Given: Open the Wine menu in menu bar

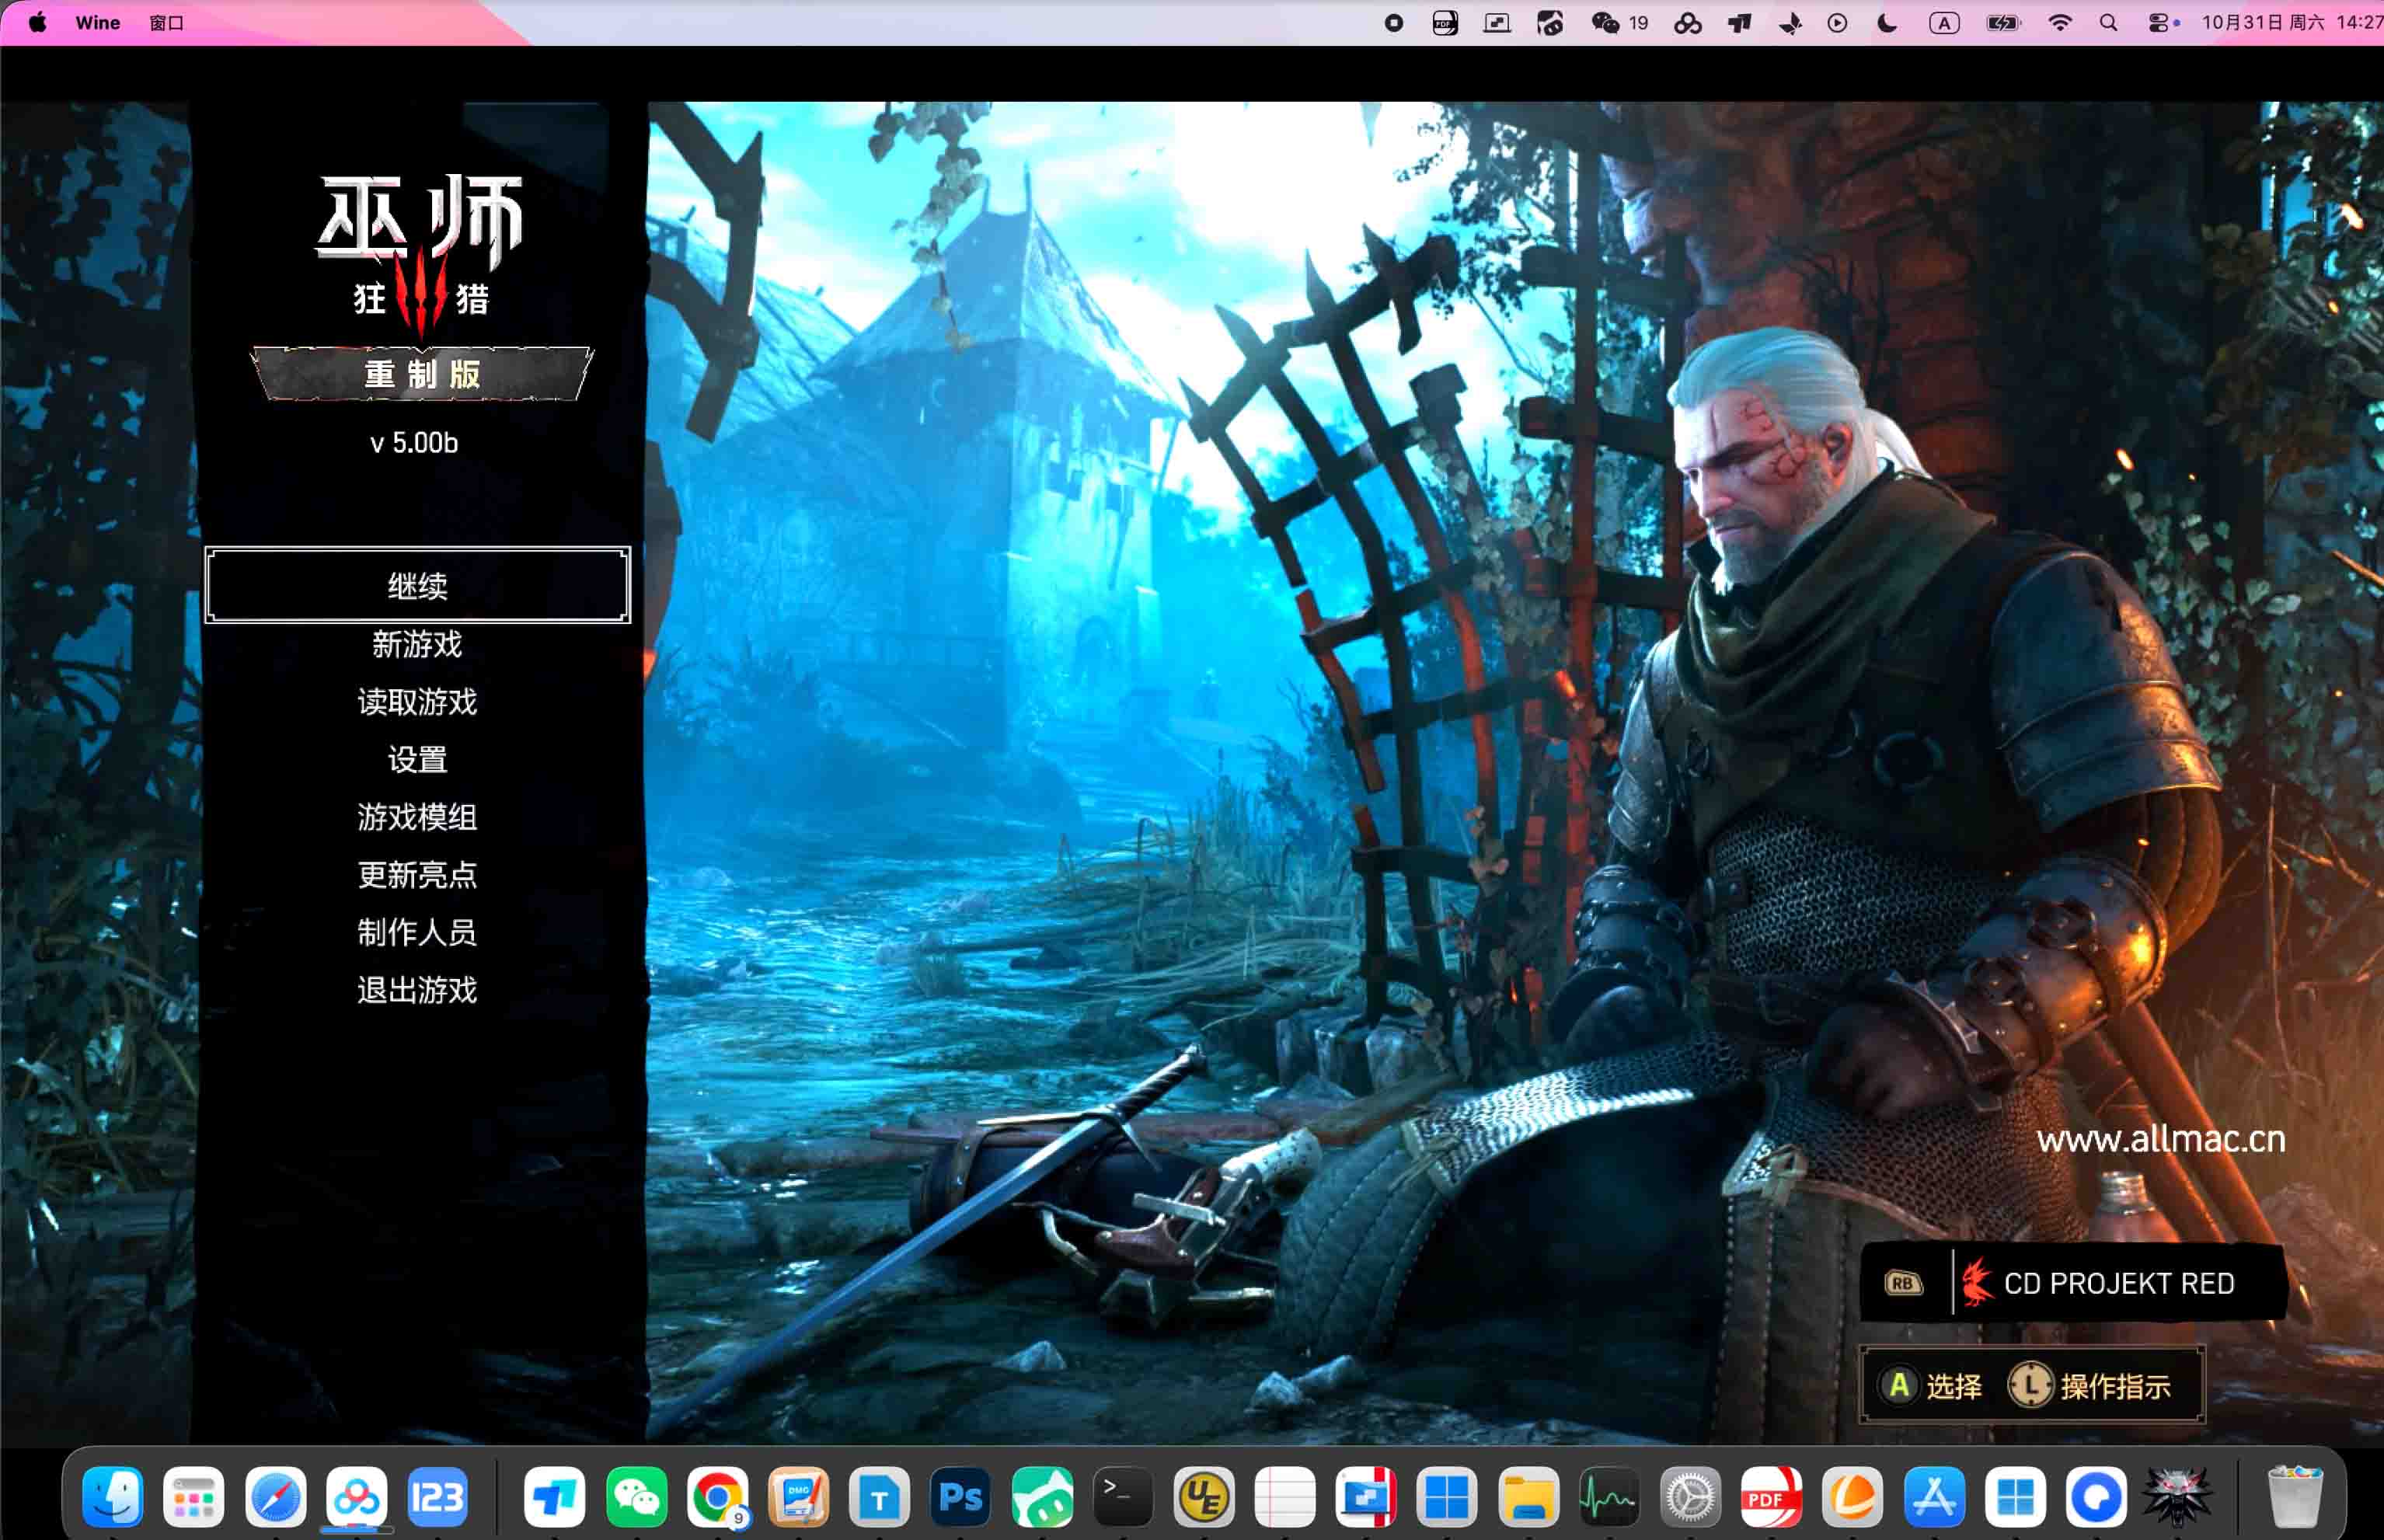Looking at the screenshot, I should [98, 22].
